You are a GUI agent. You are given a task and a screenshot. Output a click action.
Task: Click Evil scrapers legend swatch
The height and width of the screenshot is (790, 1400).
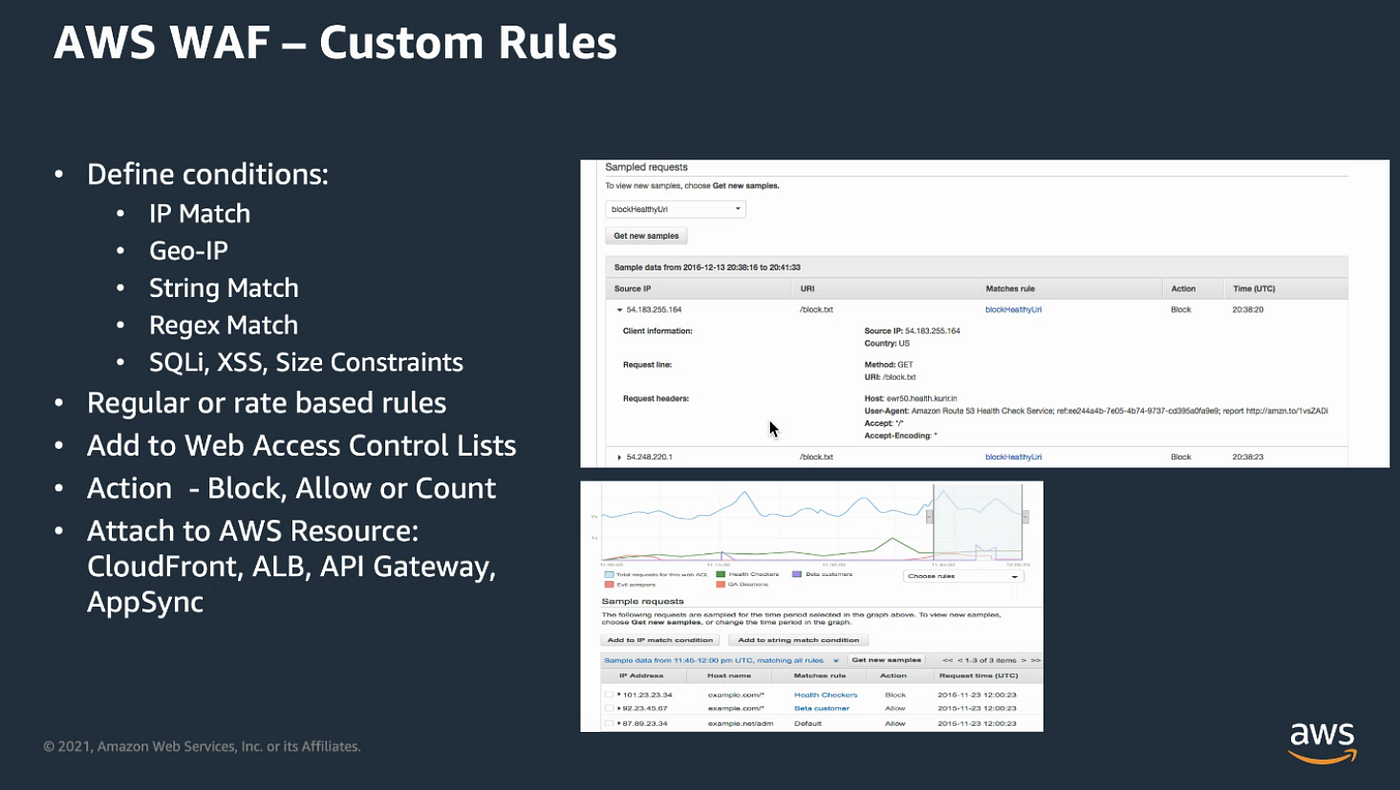(x=609, y=584)
